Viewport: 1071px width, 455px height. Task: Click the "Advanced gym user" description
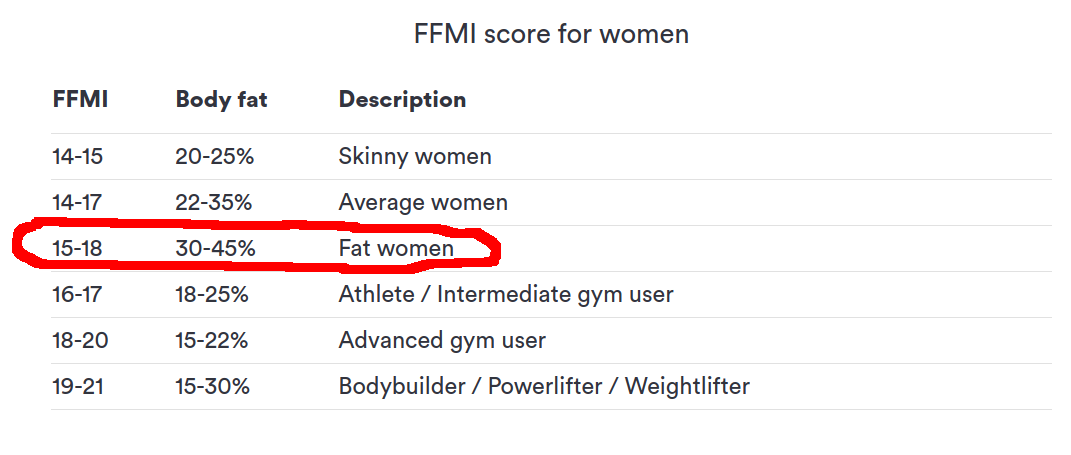coord(442,341)
